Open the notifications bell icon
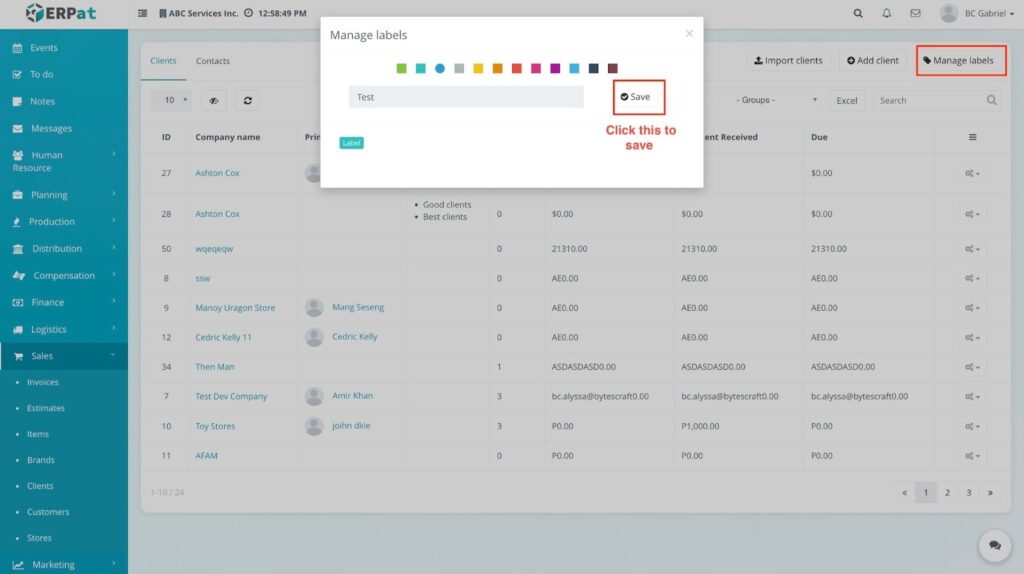1024x574 pixels. [886, 14]
